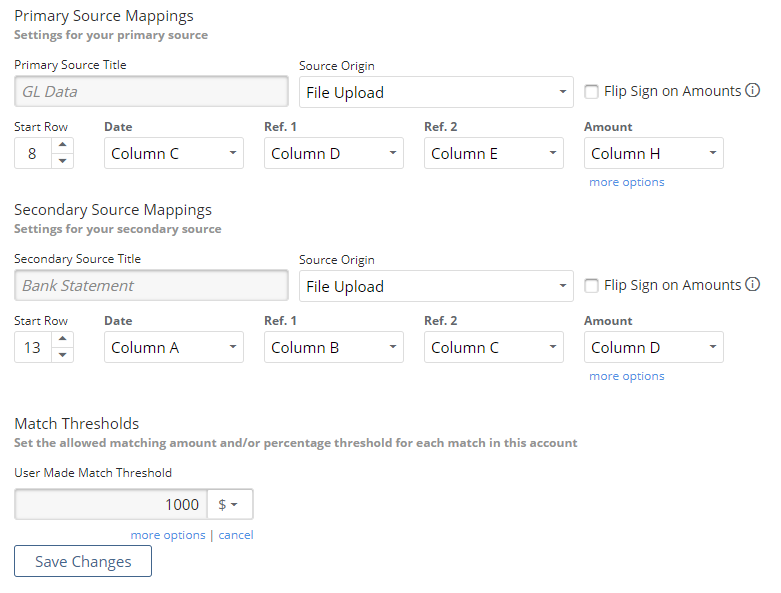Image resolution: width=781 pixels, height=593 pixels.
Task: Click info icon beside primary Flip Sign
Action: coord(752,90)
